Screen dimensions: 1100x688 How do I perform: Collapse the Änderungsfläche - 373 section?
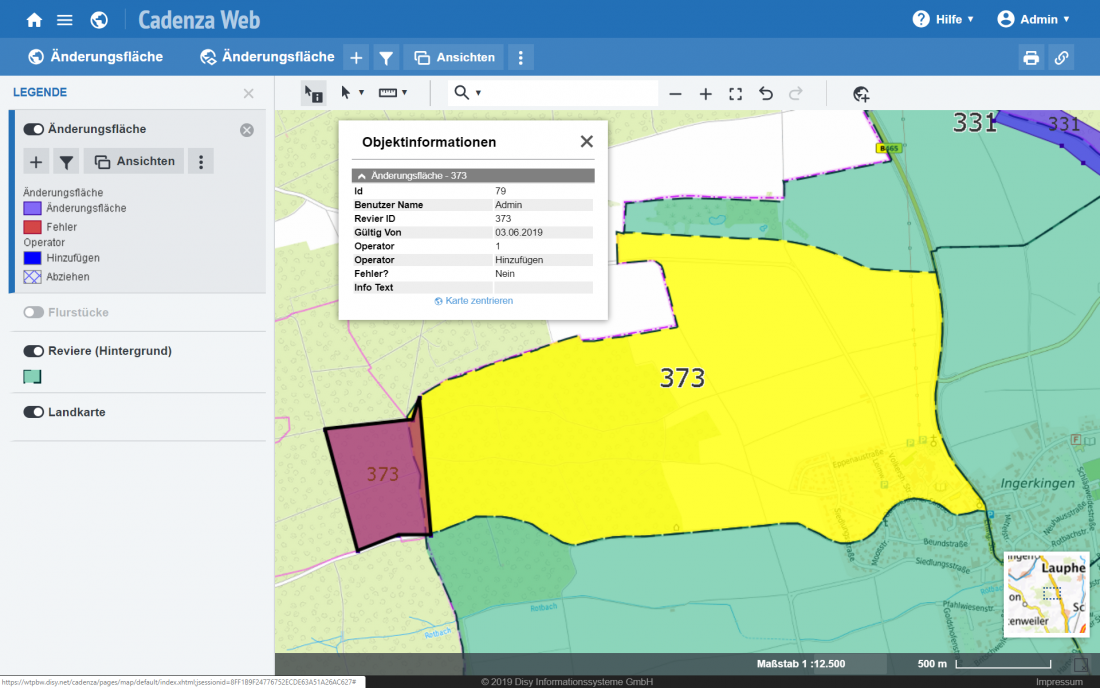(362, 176)
